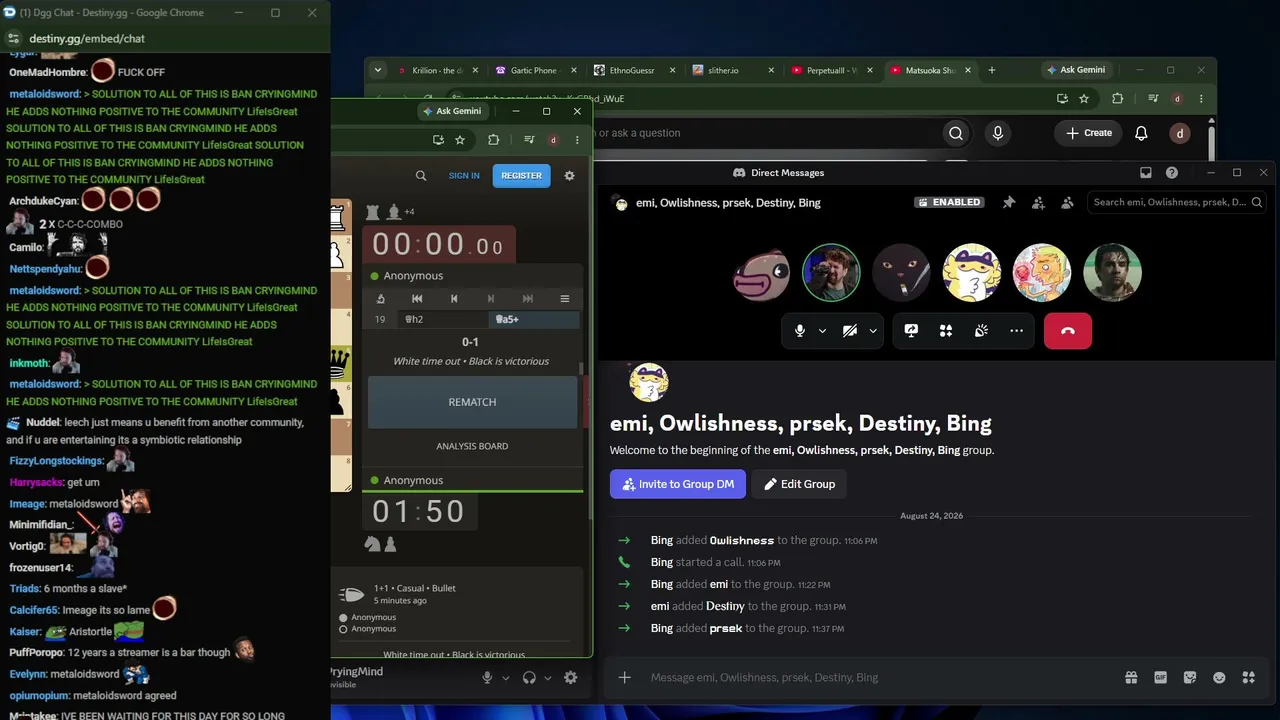
Task: Click Ask Gemini in YouTube Chrome window
Action: click(x=1076, y=70)
